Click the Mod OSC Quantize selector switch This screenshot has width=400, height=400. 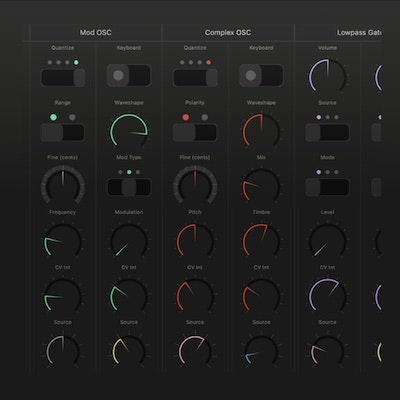[x=62, y=77]
